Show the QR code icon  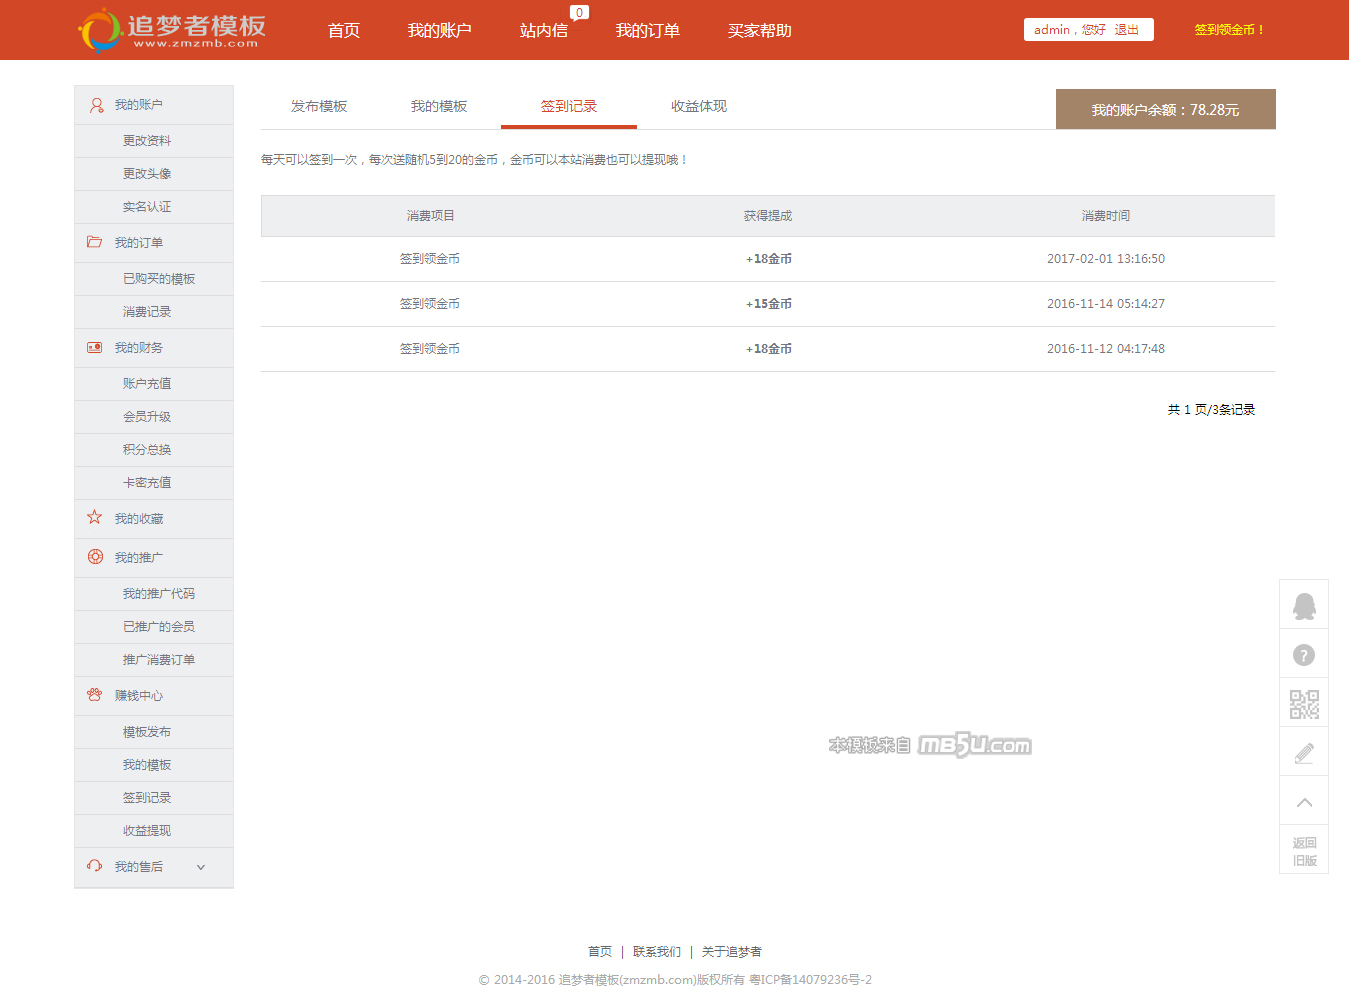coord(1304,704)
